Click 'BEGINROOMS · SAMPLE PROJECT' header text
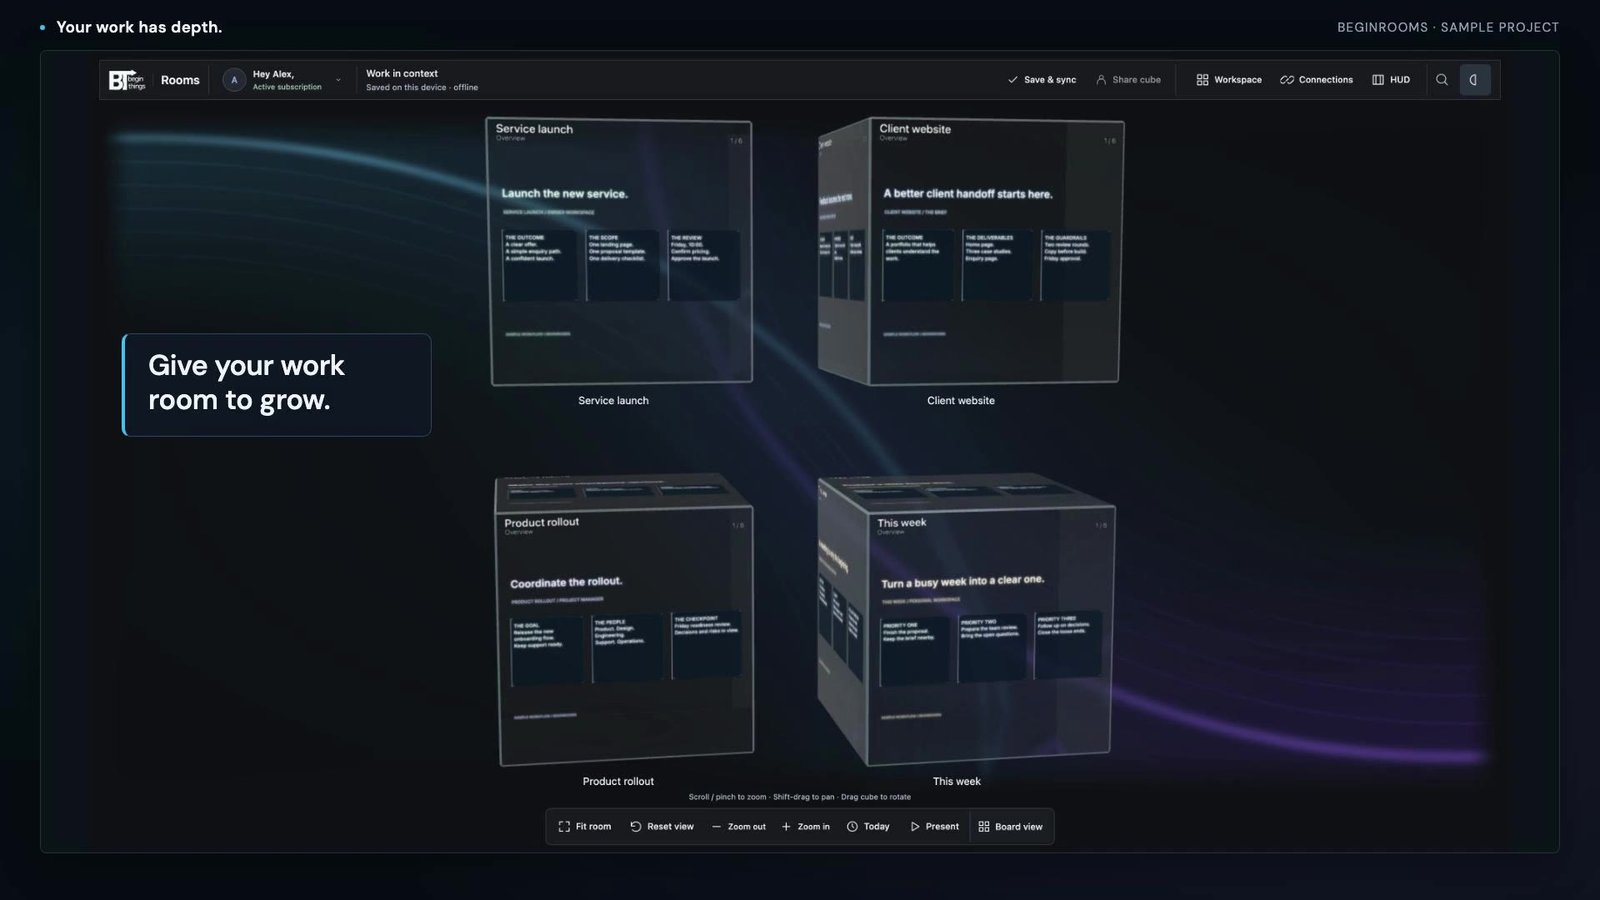 point(1448,27)
